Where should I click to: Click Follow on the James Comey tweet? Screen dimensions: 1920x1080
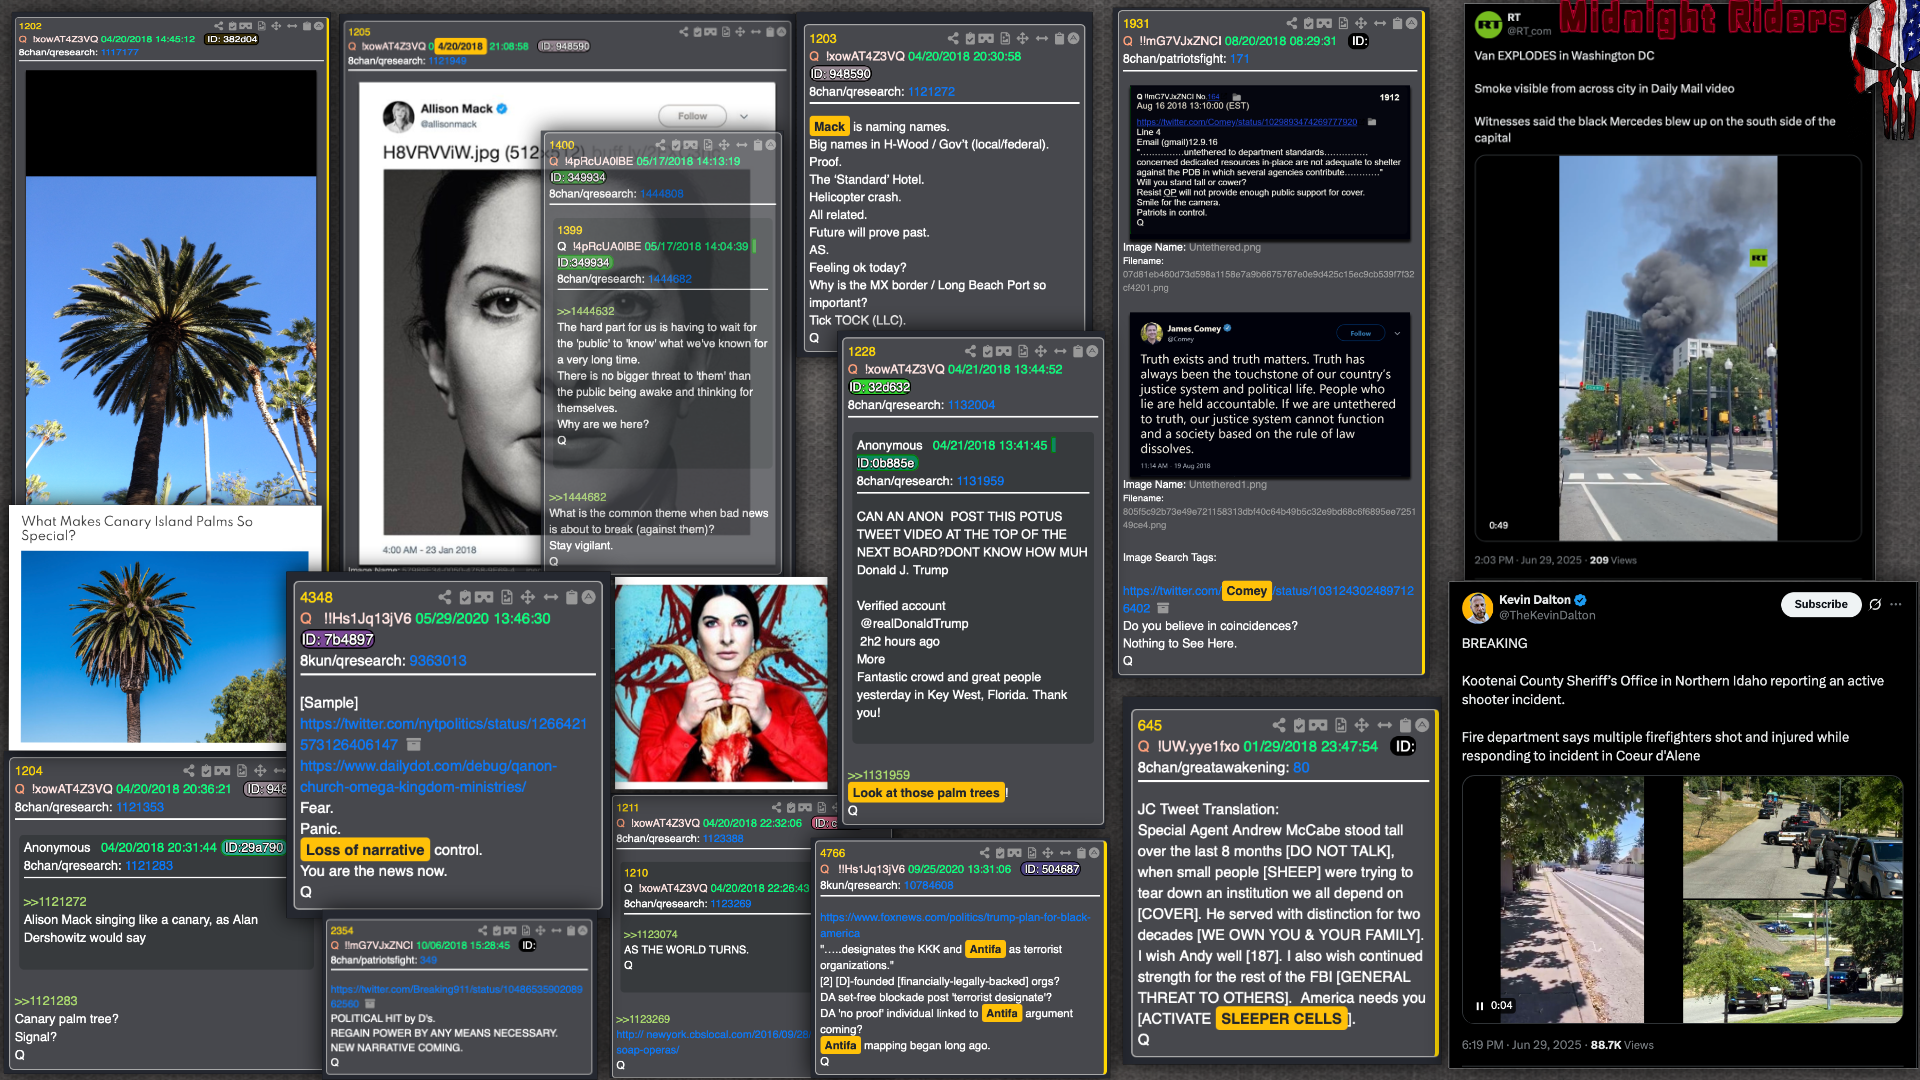click(1360, 333)
